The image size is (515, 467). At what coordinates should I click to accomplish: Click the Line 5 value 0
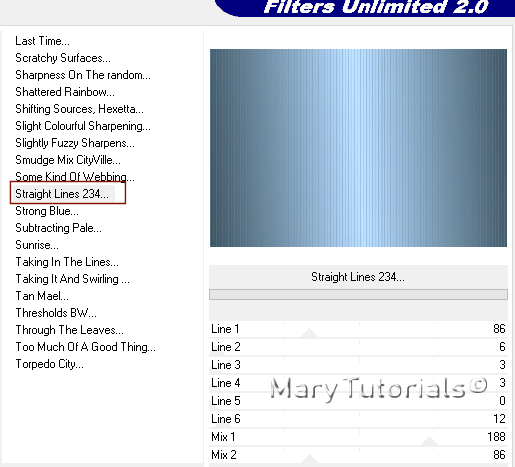click(502, 401)
